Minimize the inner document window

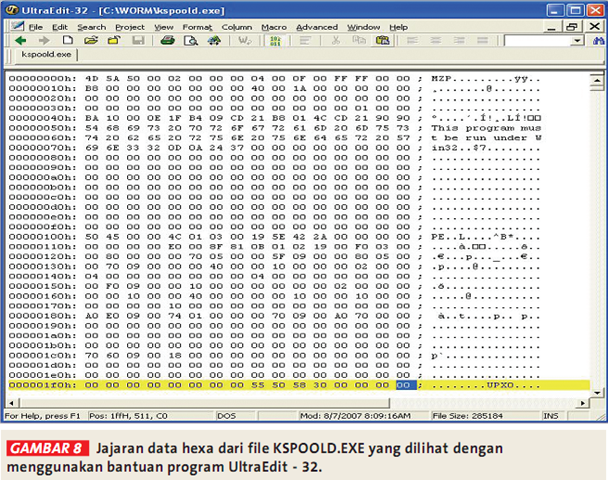pos(551,27)
